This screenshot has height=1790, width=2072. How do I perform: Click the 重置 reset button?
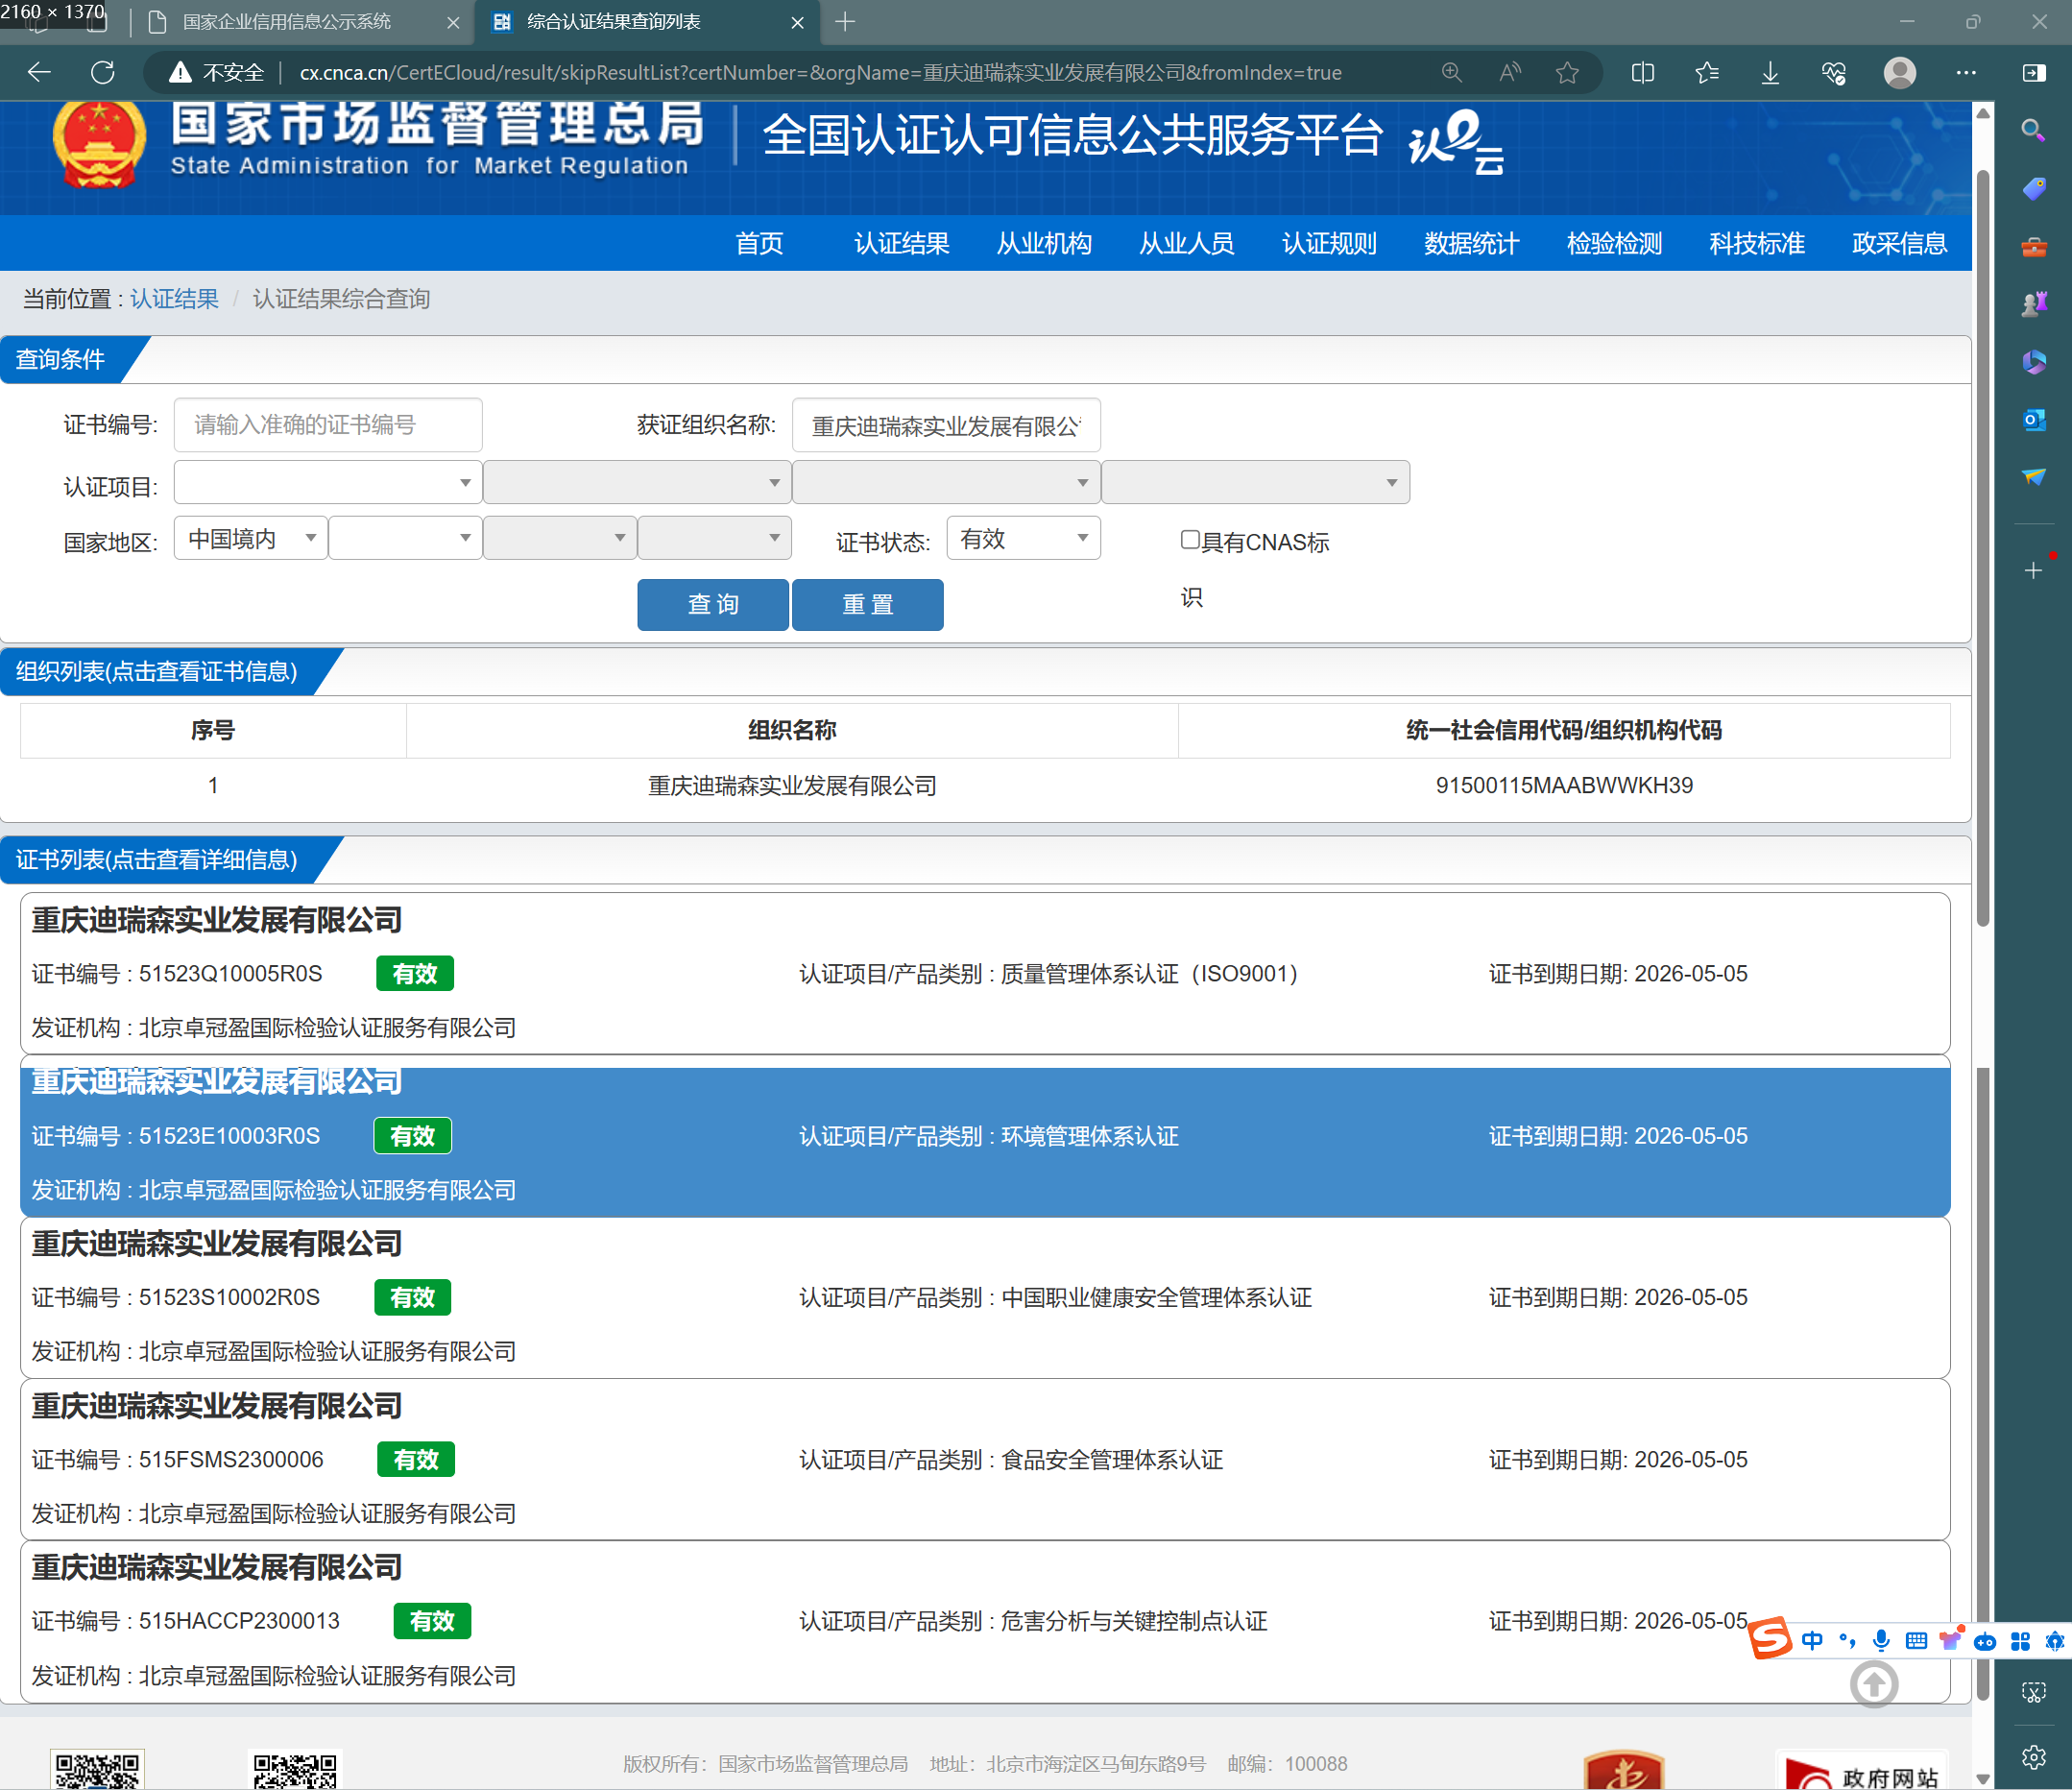(x=867, y=604)
